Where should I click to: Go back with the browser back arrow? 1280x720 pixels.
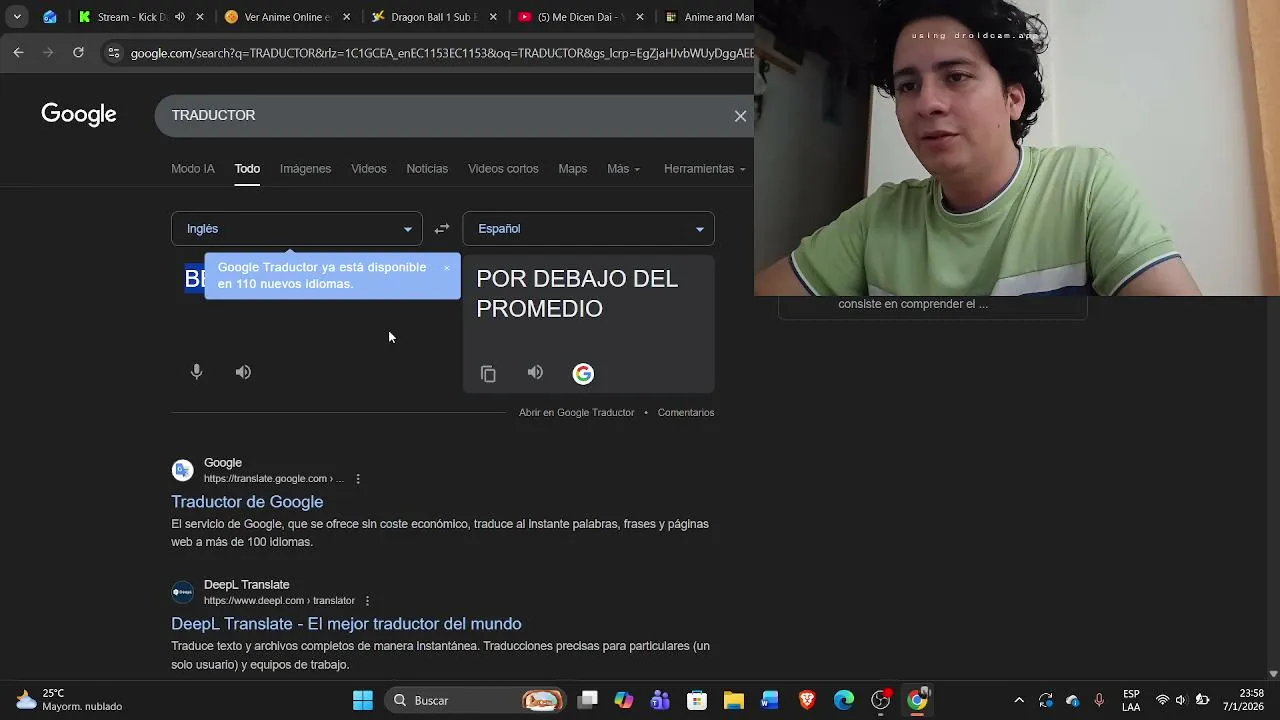click(x=18, y=52)
